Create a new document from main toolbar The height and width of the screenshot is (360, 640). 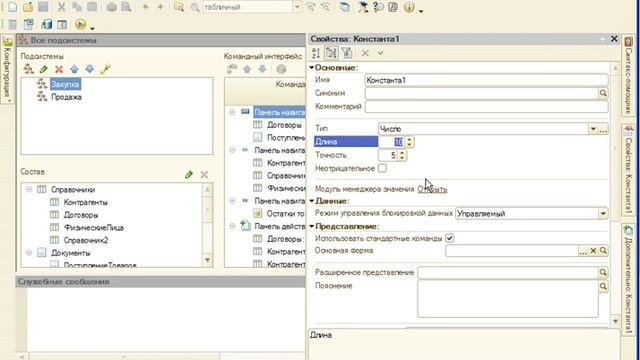12,7
